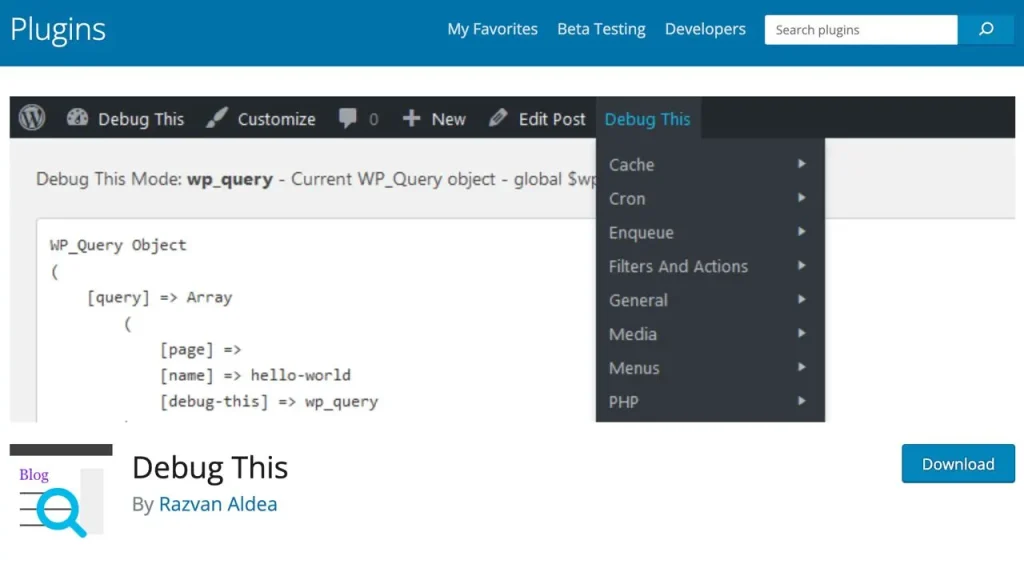This screenshot has width=1024, height=580.
Task: Click the Edit Post pencil icon
Action: pos(498,118)
